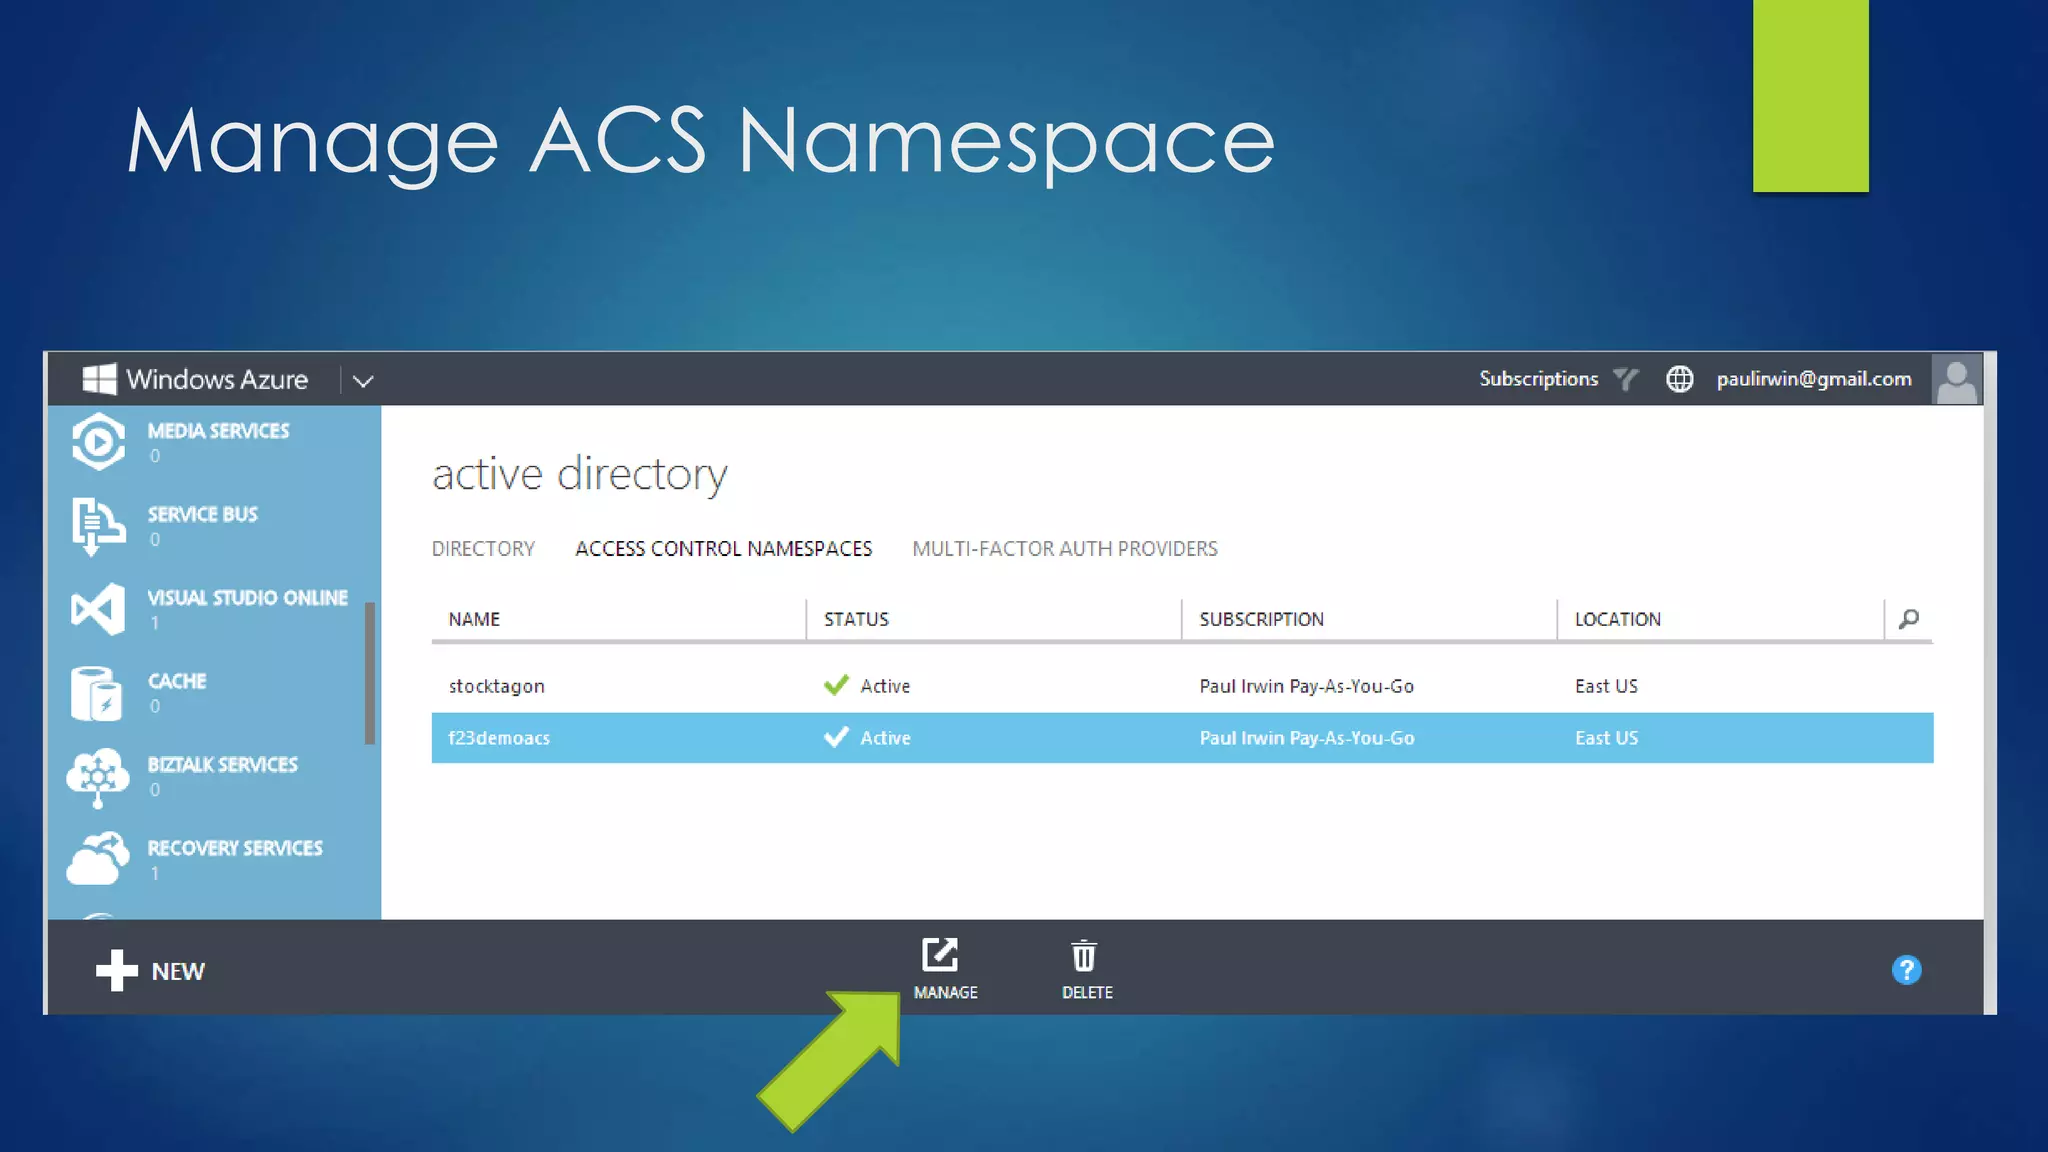Open paulirwin@gmail.com account menu
Image resolution: width=2048 pixels, height=1152 pixels.
click(1813, 379)
